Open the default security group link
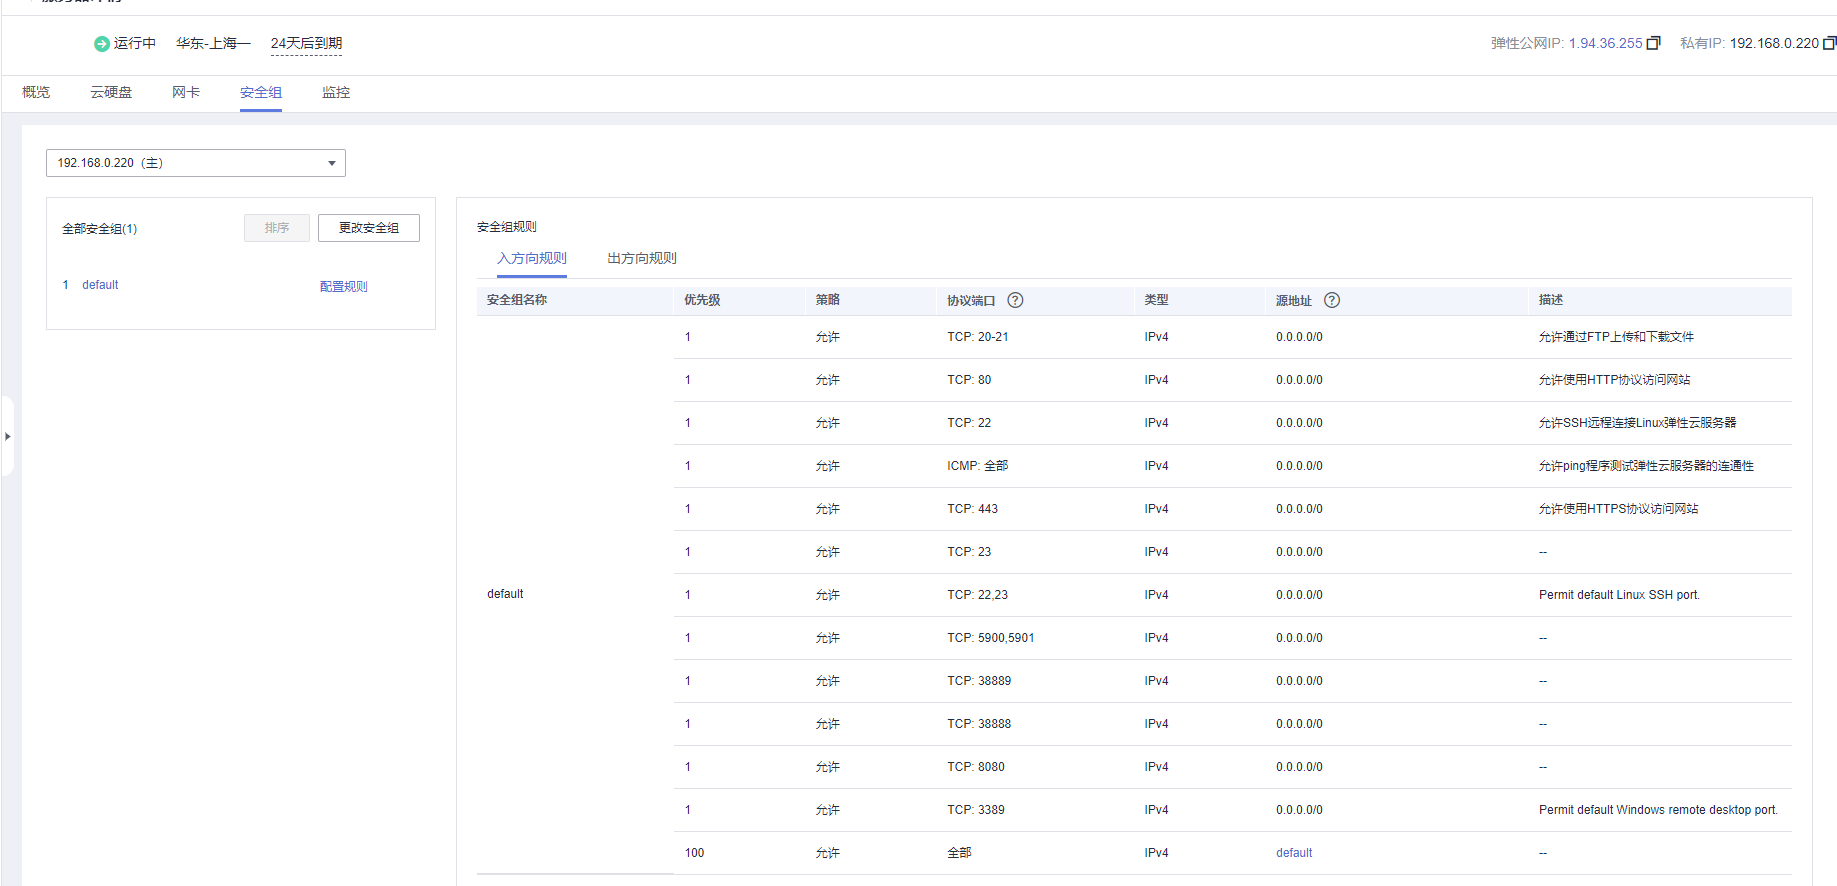Screen dimensions: 1837x886 tap(100, 285)
